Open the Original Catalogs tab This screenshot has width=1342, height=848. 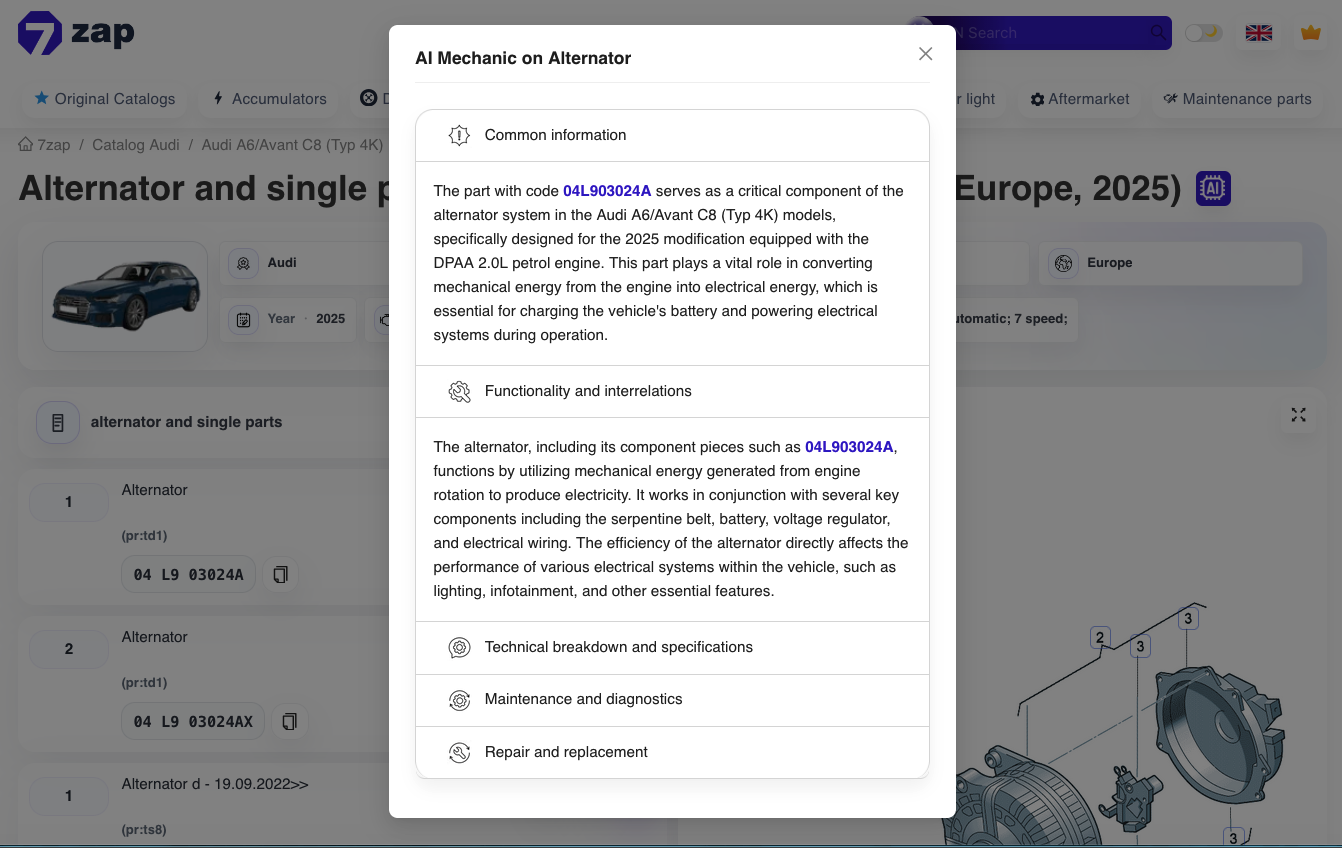tap(105, 99)
